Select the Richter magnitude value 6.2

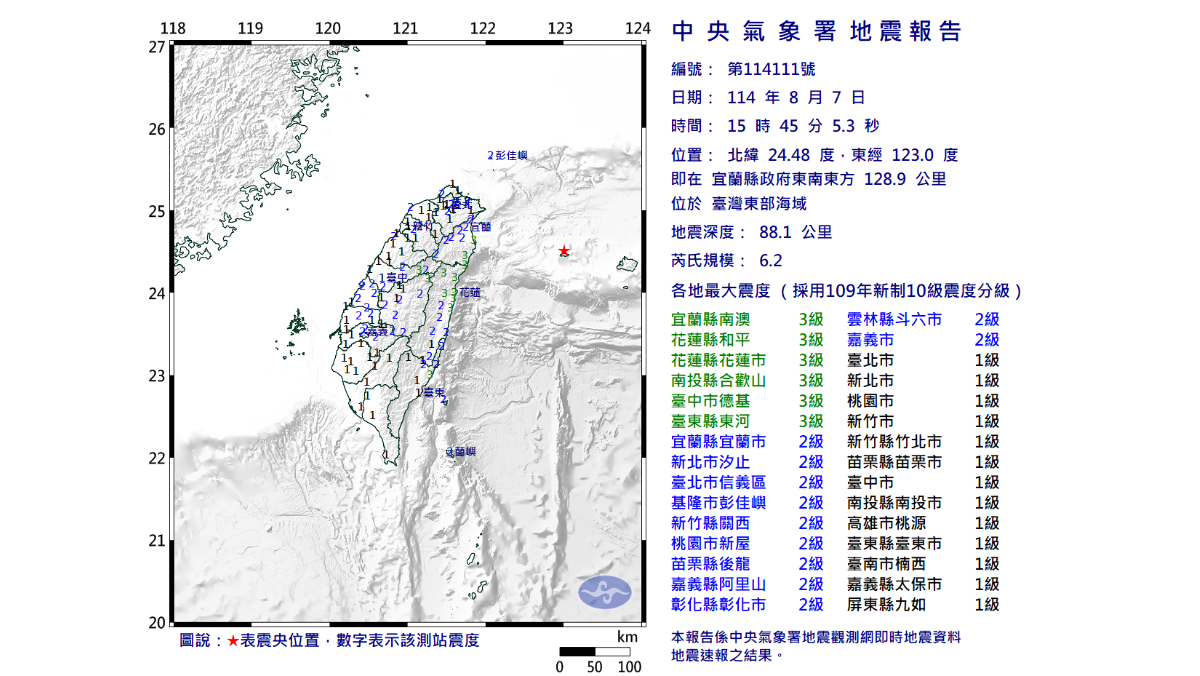(771, 261)
